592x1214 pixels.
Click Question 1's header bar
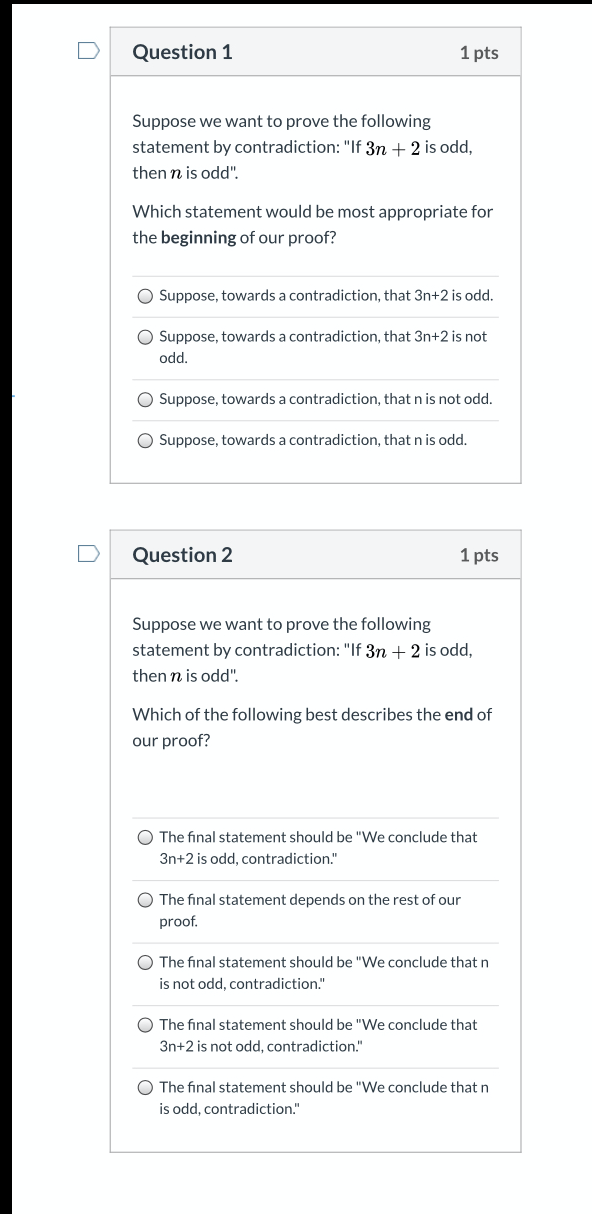coord(316,52)
